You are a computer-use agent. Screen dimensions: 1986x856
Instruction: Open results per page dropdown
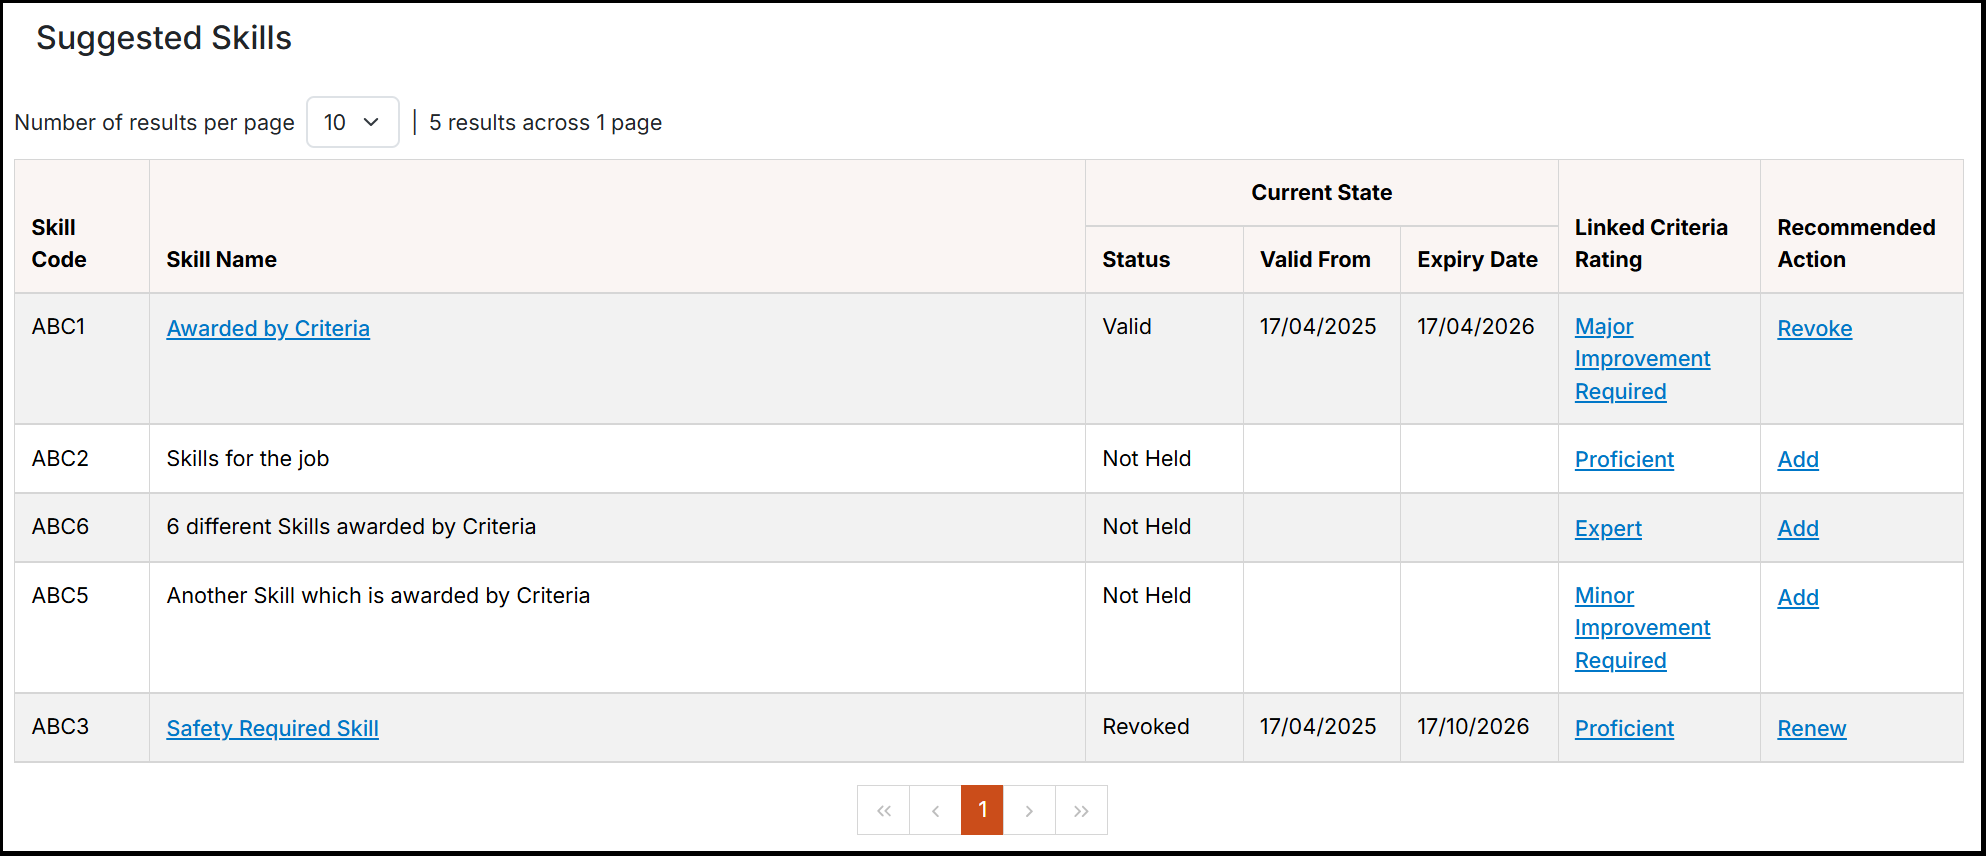(353, 122)
